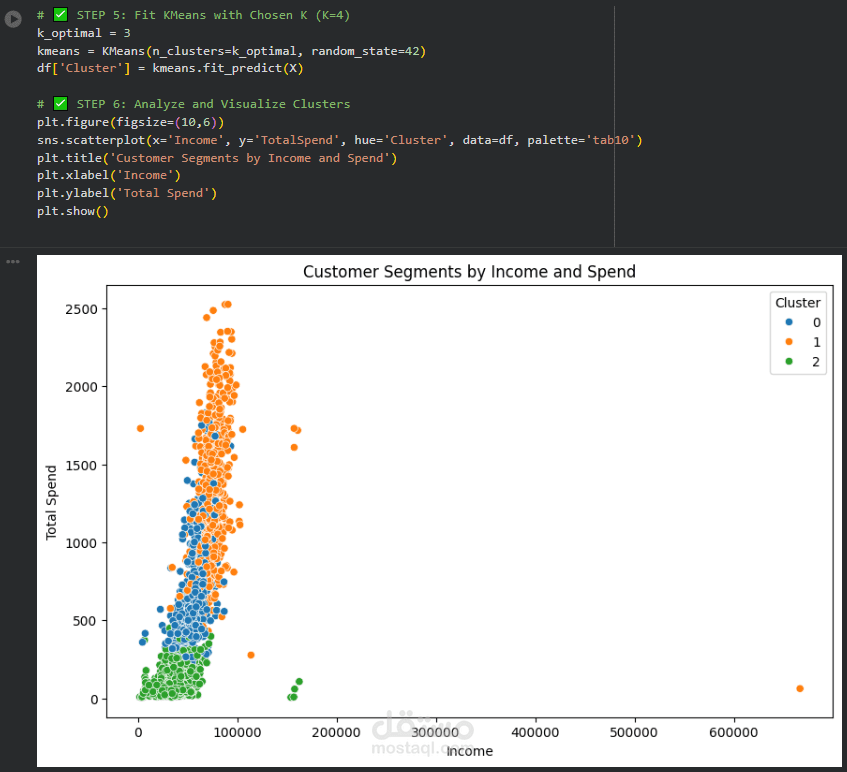The width and height of the screenshot is (847, 772).
Task: Click the plt.show() line
Action: [x=73, y=211]
